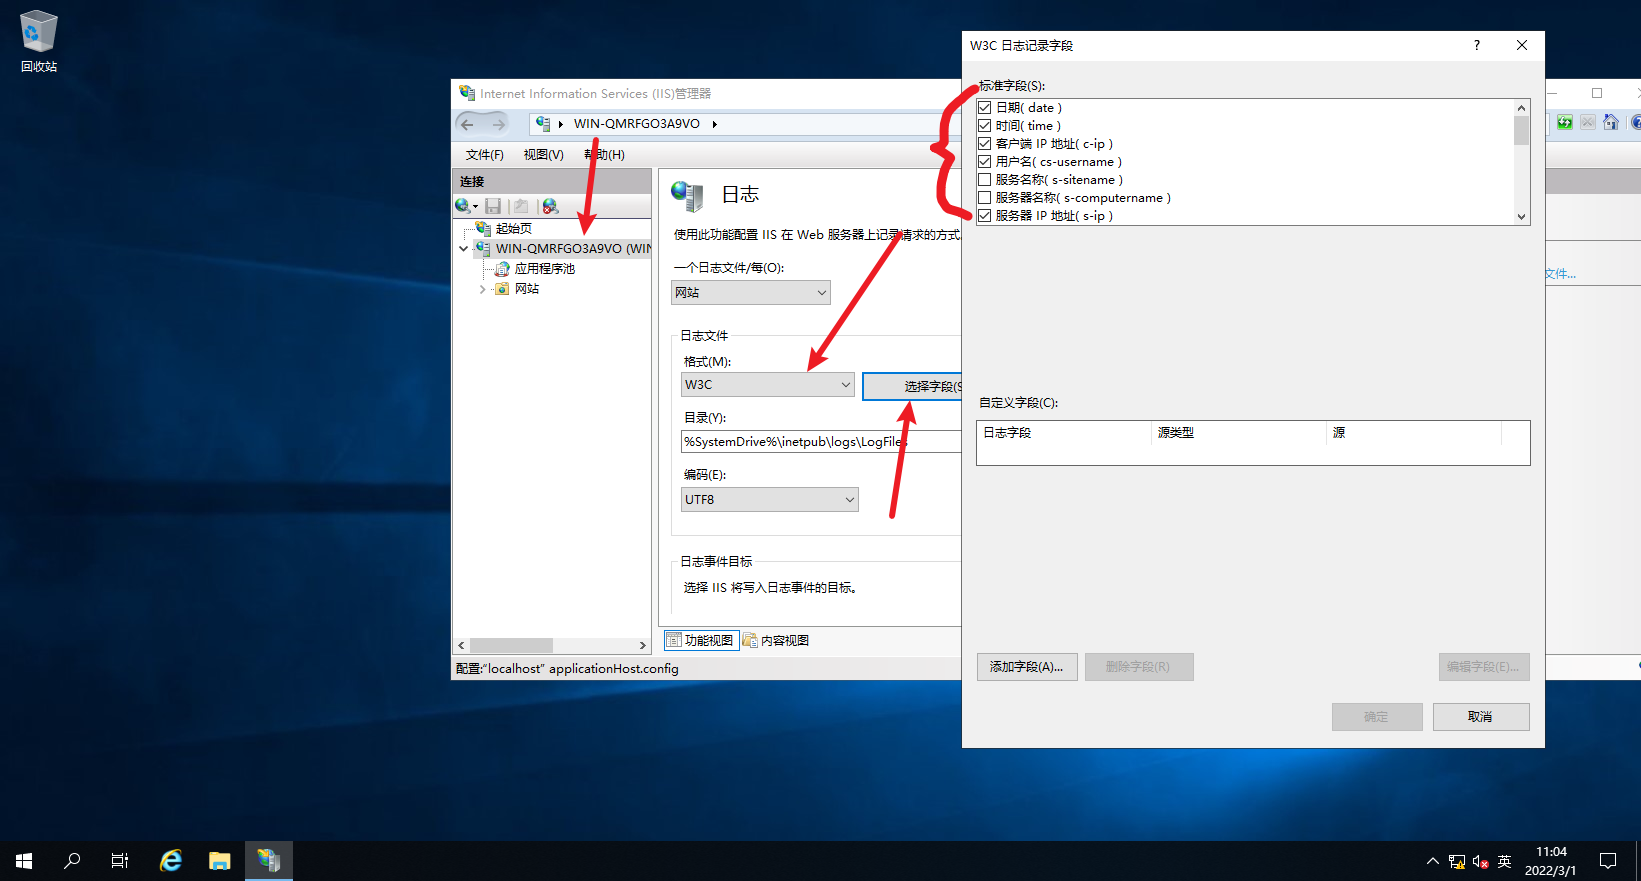Click the 源类型 column header
This screenshot has height=881, width=1641.
pos(1239,433)
